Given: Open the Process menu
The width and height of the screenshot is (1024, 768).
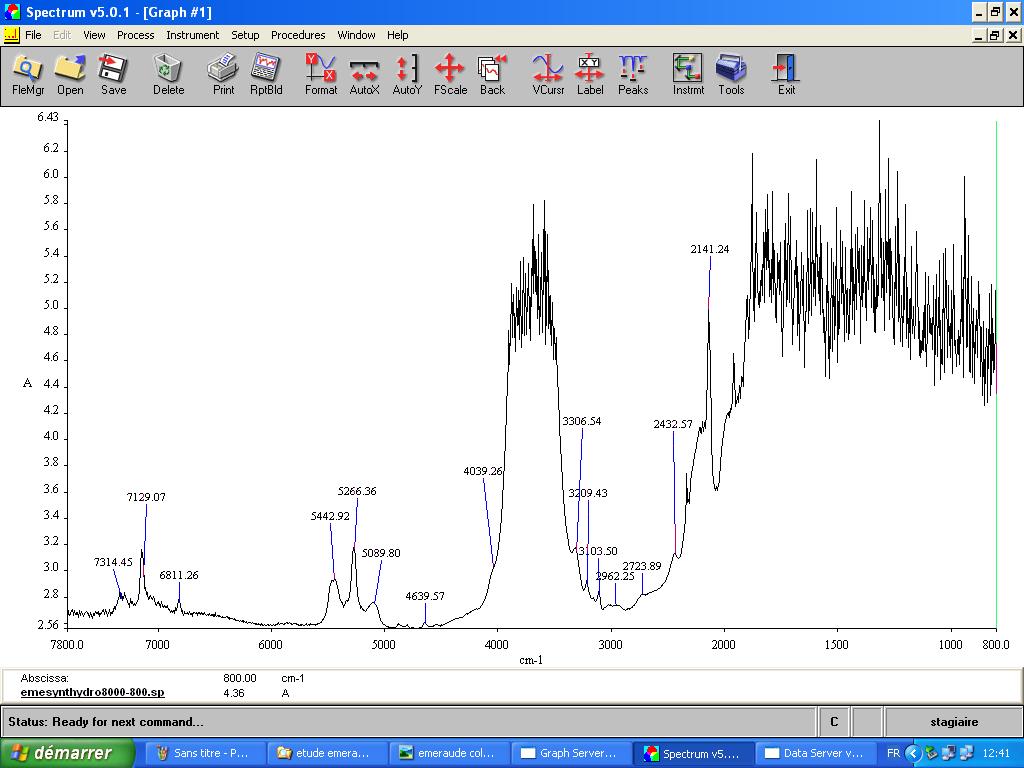Looking at the screenshot, I should coord(135,35).
